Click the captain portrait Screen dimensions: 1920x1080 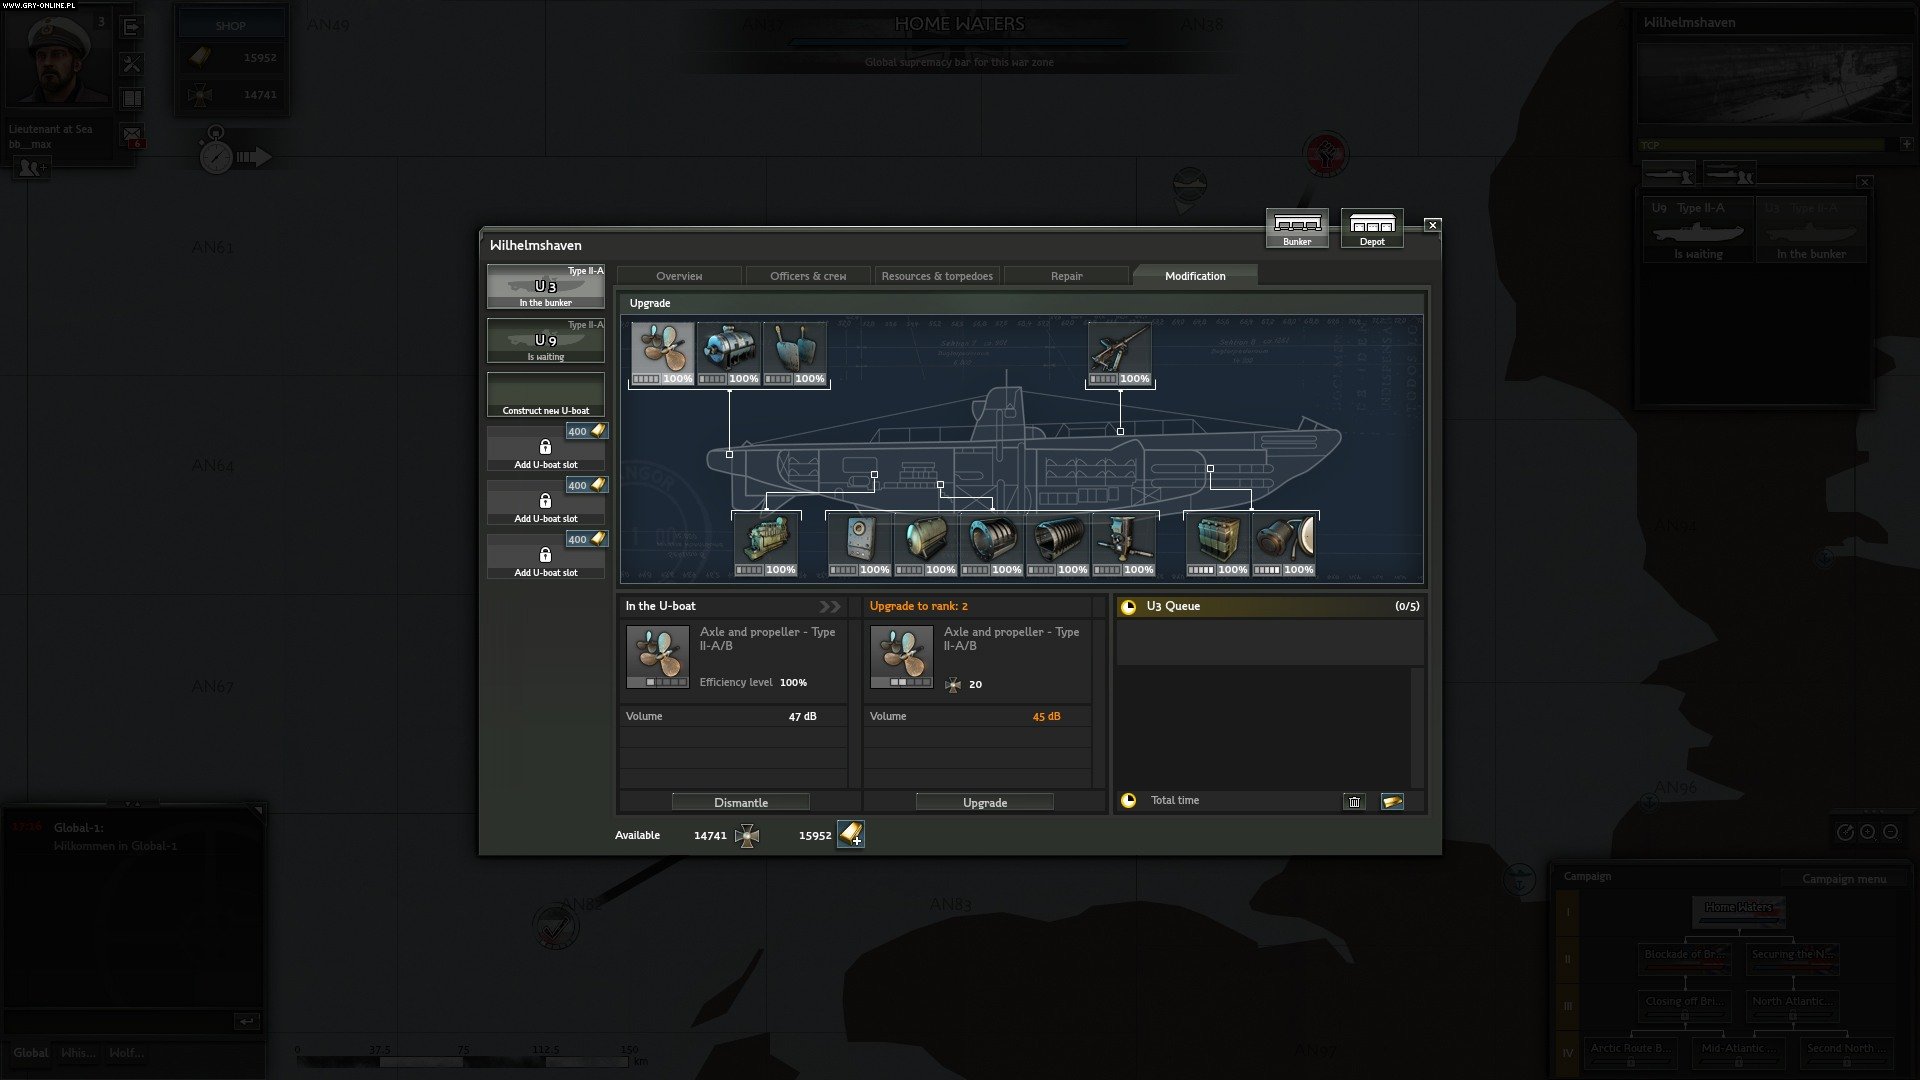coord(57,58)
